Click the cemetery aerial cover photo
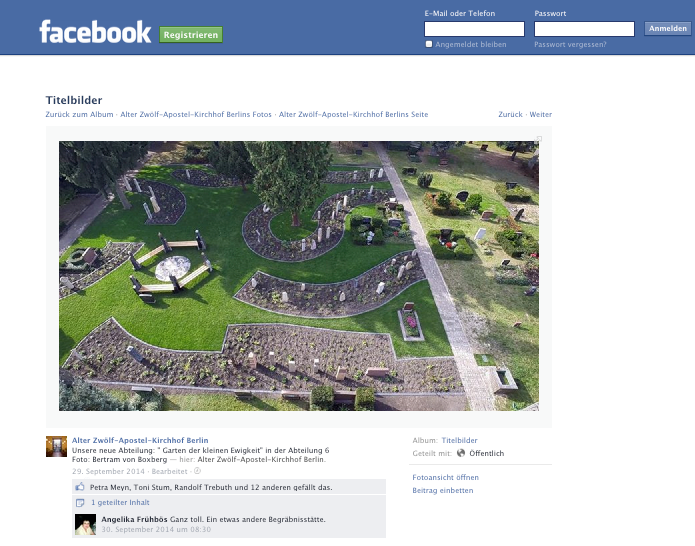695x546 pixels. point(299,276)
